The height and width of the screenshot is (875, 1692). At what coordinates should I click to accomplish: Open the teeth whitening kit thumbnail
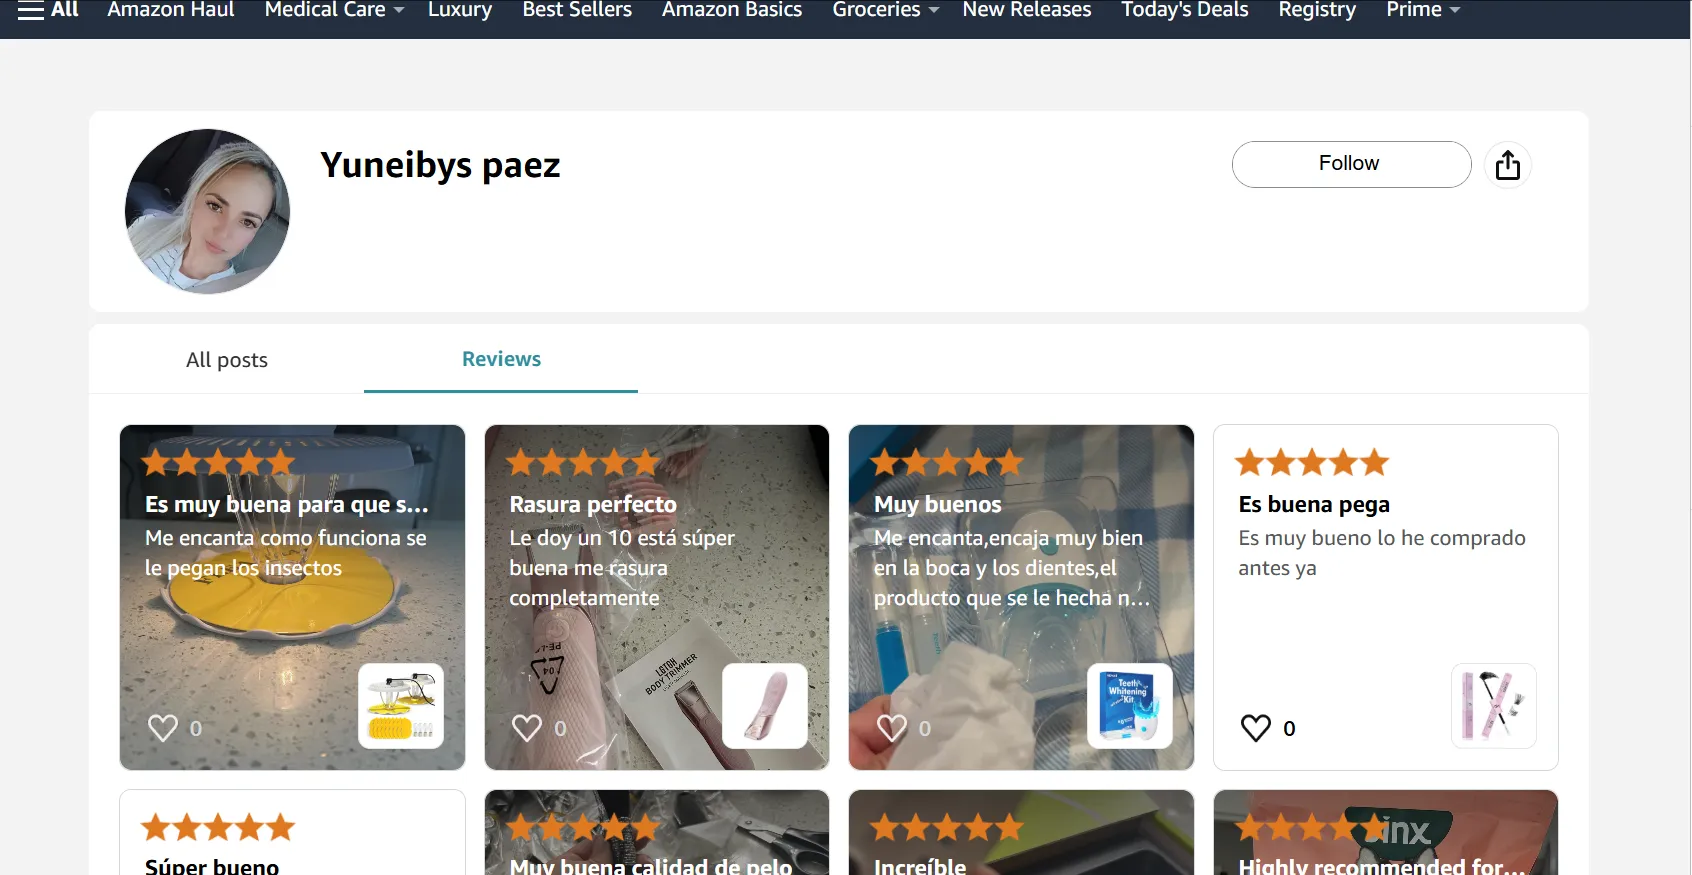tap(1130, 706)
